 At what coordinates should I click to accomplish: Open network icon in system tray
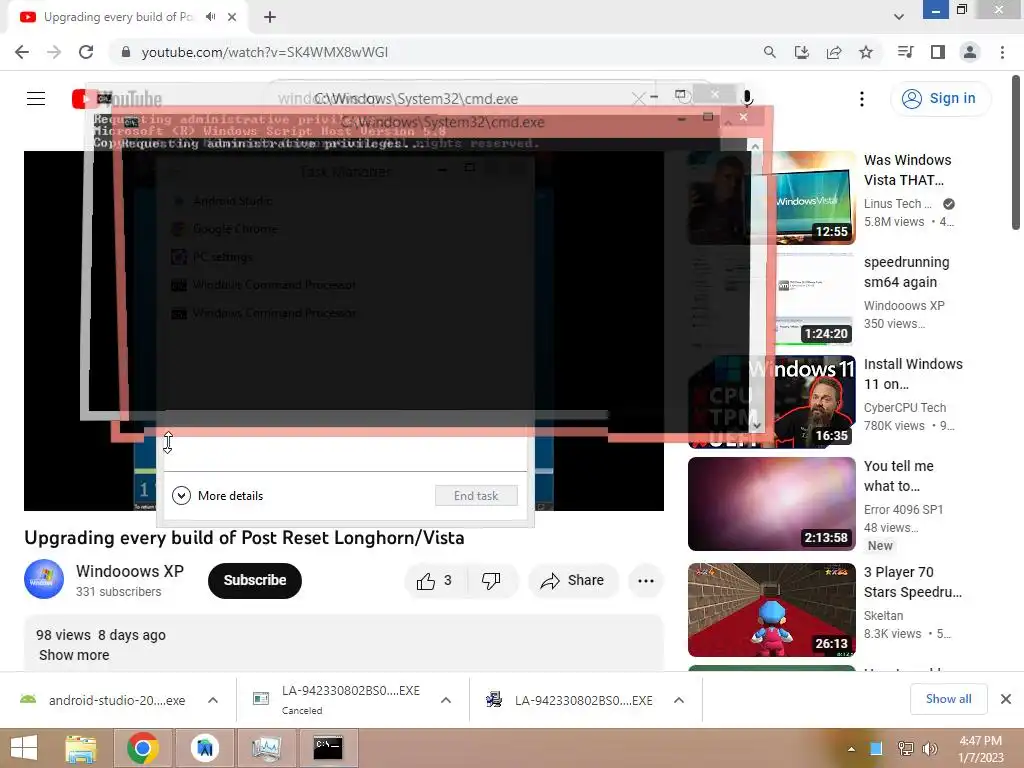tap(906, 749)
